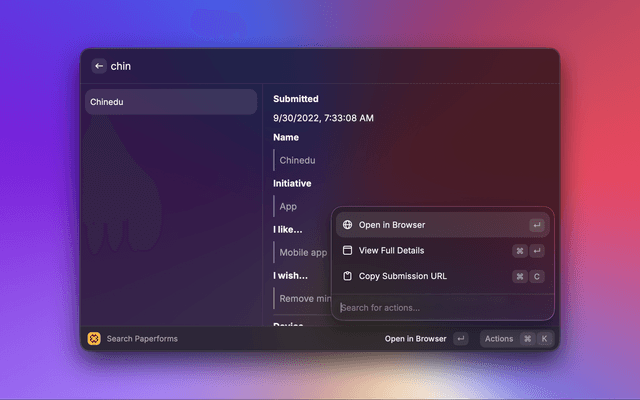
Task: Click the clipboard icon for Copy Submission URL
Action: [347, 276]
